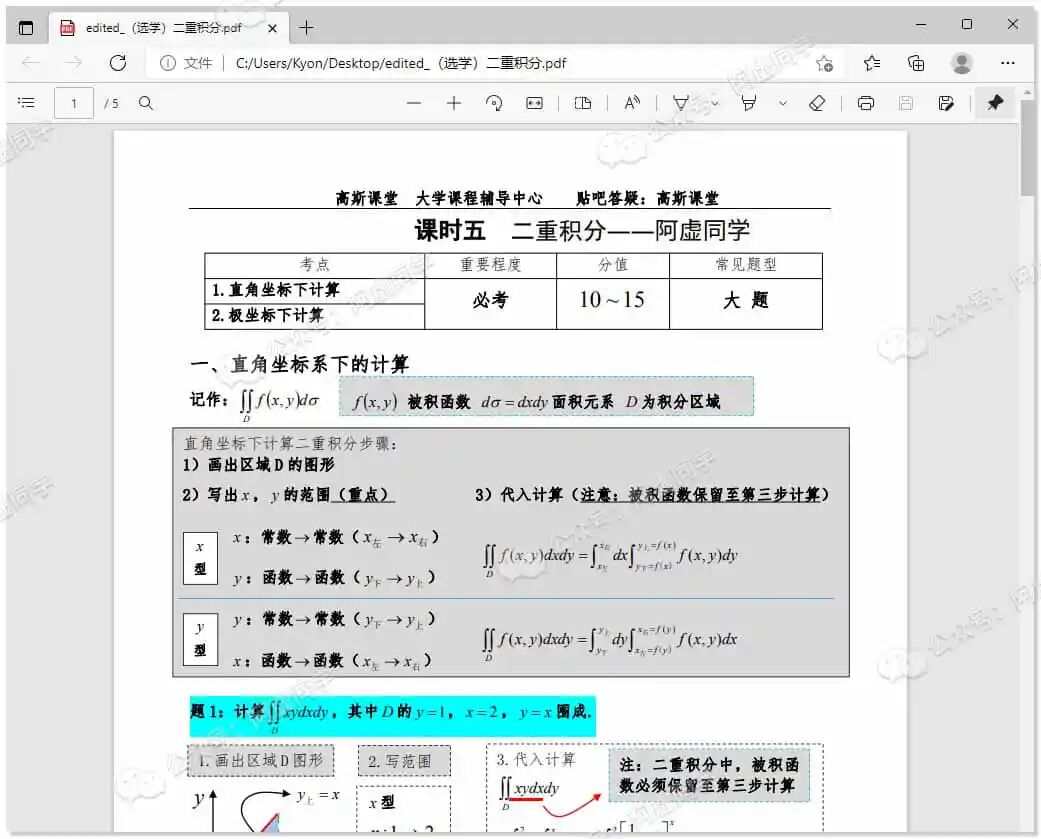Maximize the browser window
The height and width of the screenshot is (839, 1041).
[967, 25]
